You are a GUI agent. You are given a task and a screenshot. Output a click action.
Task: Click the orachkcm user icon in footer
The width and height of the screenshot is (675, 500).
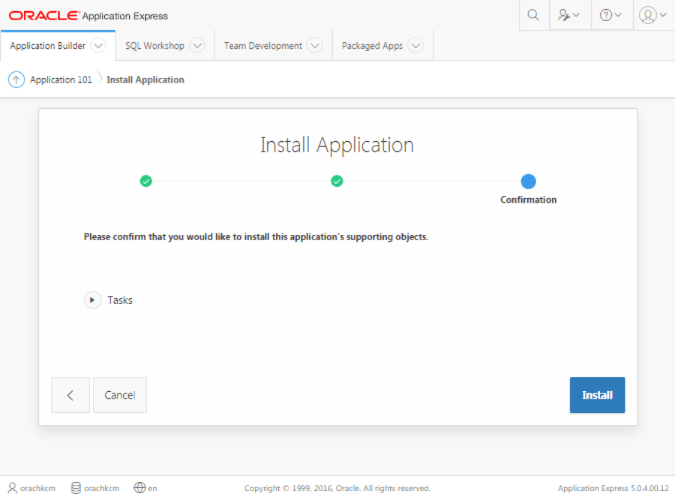[x=12, y=488]
